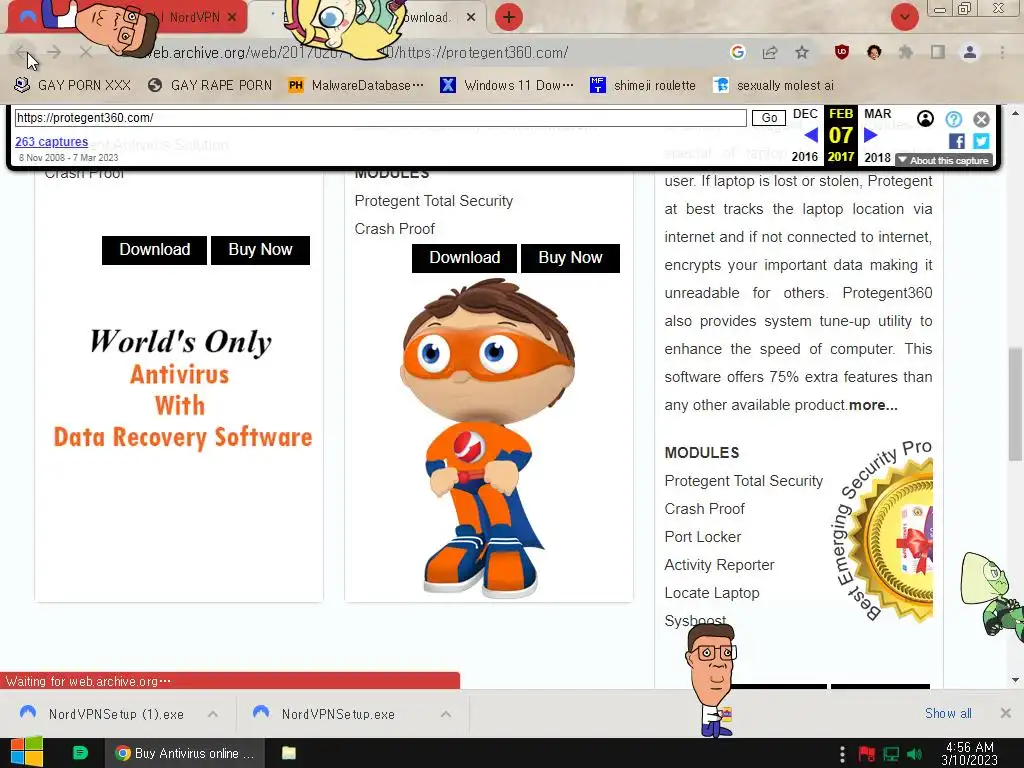The width and height of the screenshot is (1024, 768).
Task: Click the more... link in description
Action: tap(873, 405)
